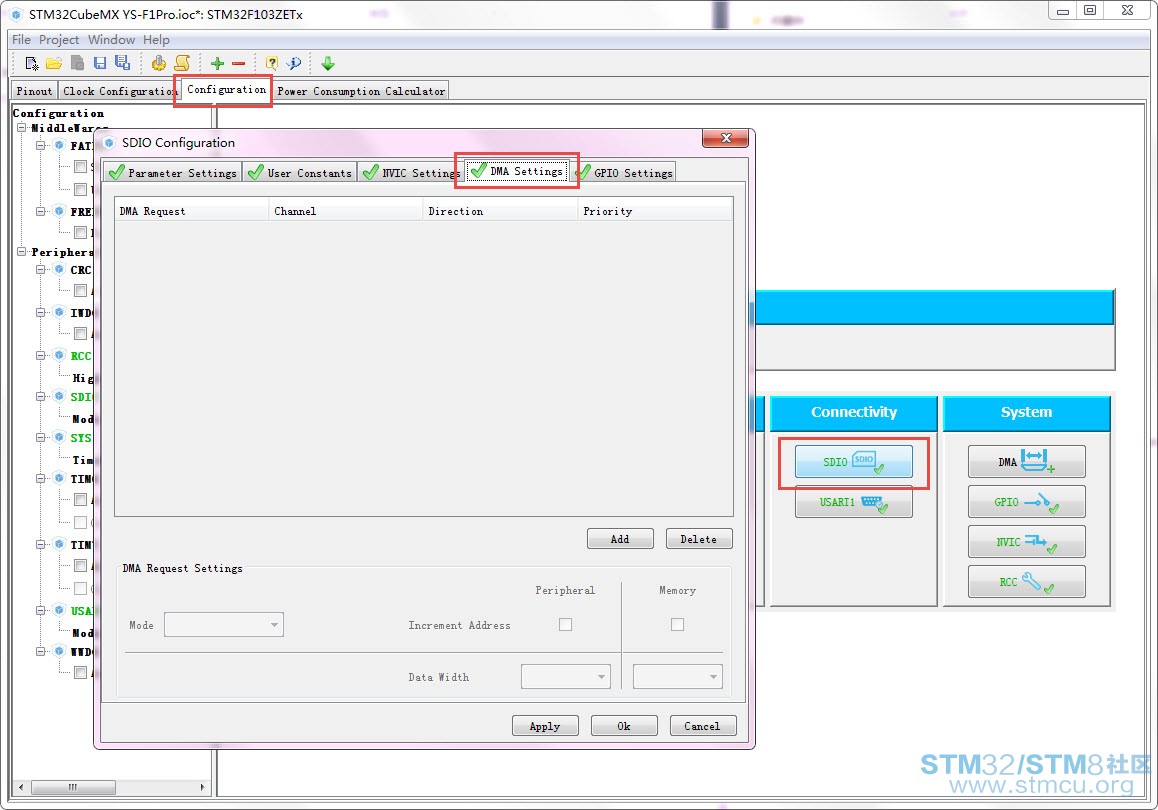Click the cube icon beside CRC node

tap(59, 270)
